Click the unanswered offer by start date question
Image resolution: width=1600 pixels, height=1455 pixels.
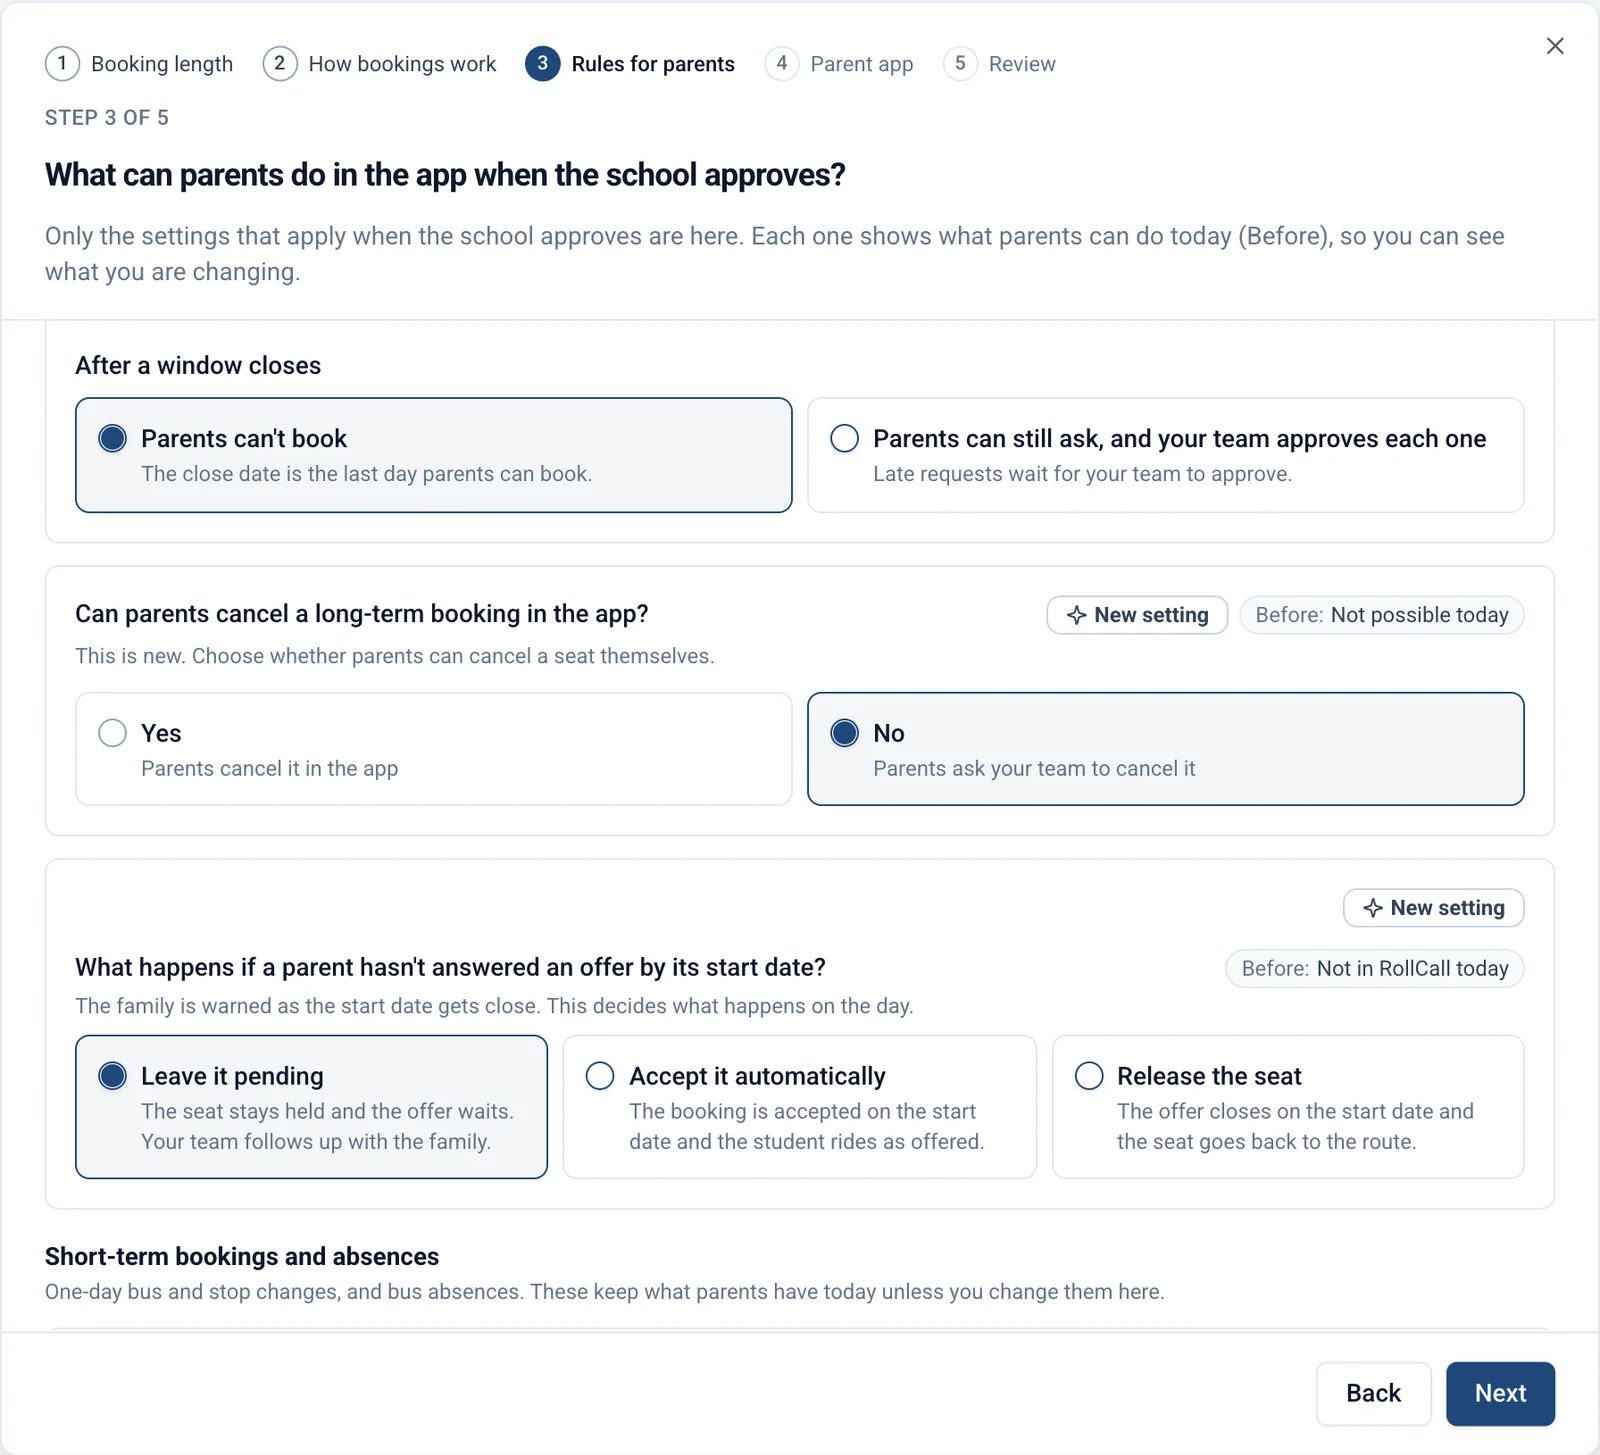(x=451, y=967)
